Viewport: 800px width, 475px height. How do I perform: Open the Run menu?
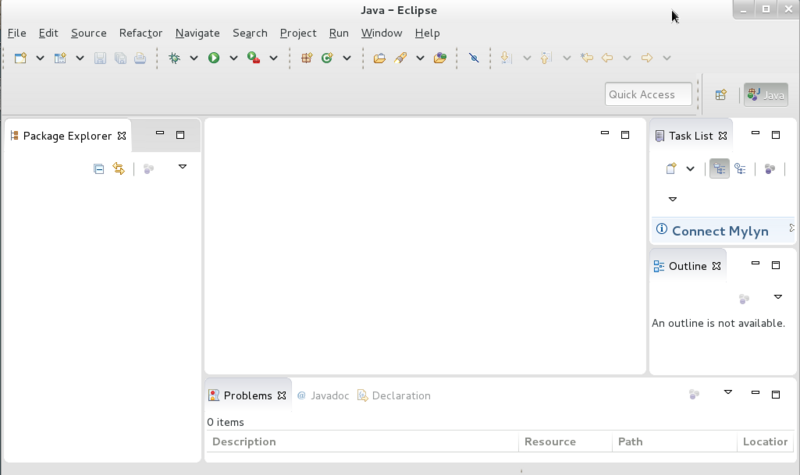pos(339,33)
